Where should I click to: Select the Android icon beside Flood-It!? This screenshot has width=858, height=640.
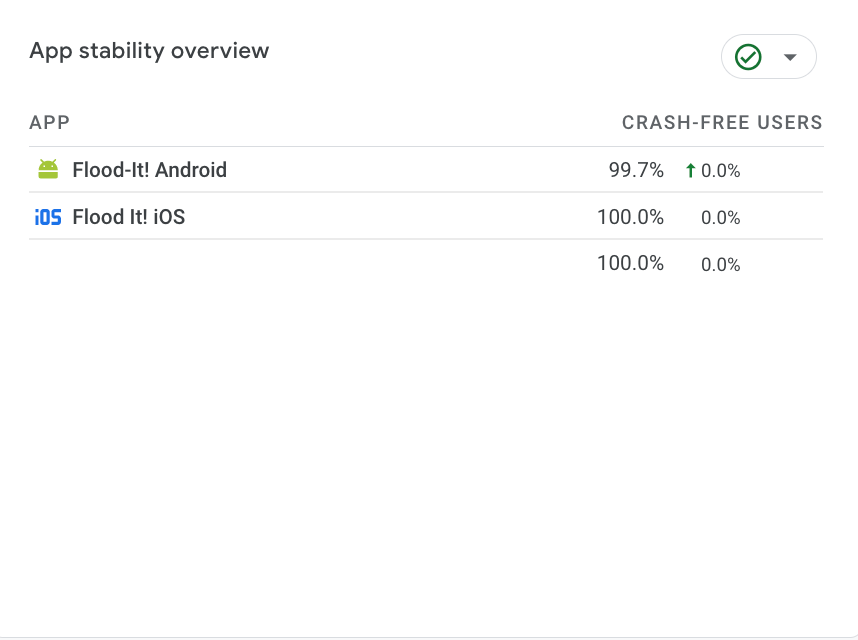click(x=47, y=169)
